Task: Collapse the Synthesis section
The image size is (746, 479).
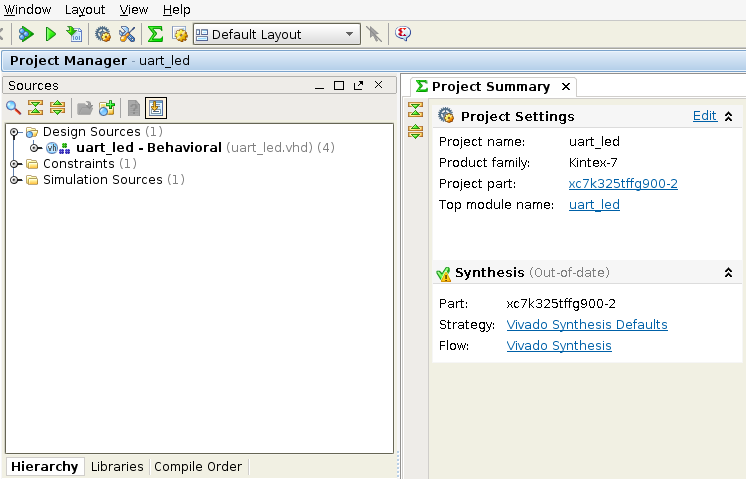Action: tap(728, 273)
